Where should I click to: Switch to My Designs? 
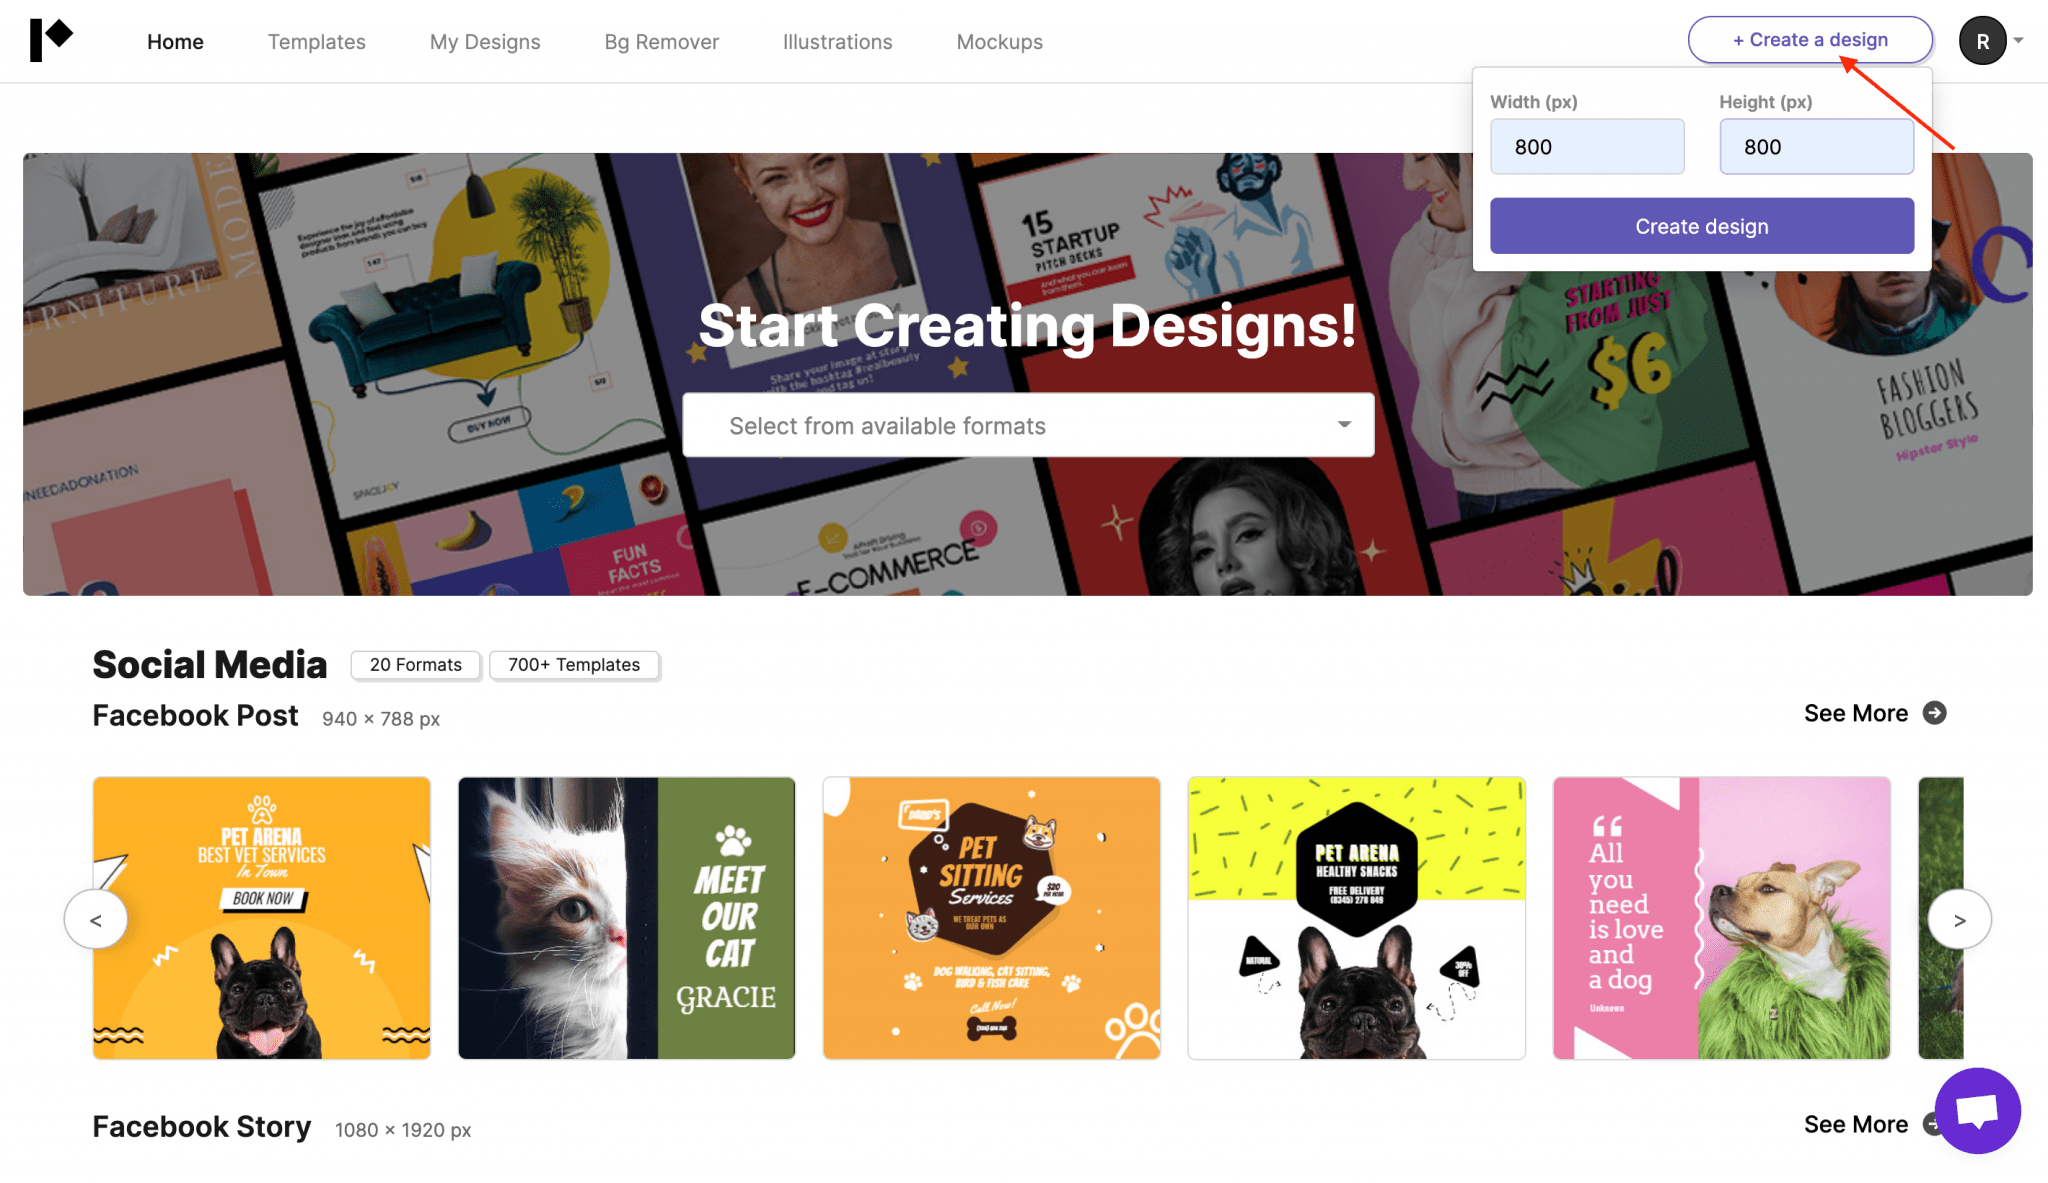485,42
